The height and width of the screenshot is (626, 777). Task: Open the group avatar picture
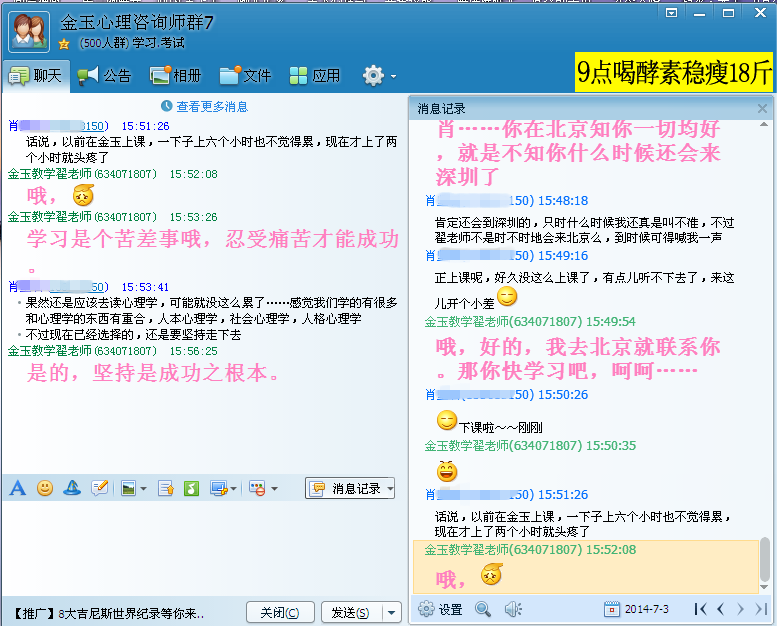click(x=29, y=31)
